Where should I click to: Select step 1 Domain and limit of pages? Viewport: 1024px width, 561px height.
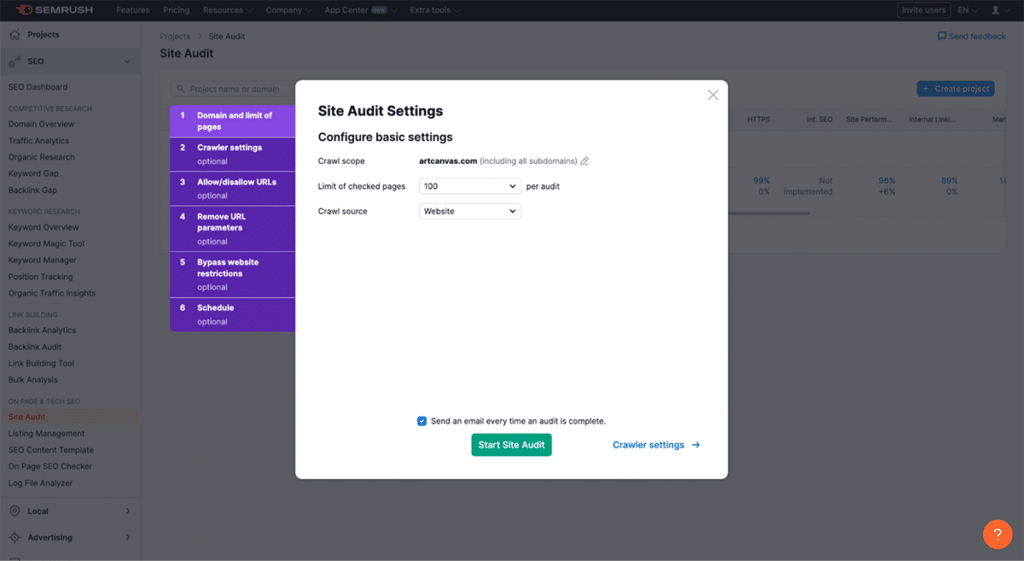pyautogui.click(x=232, y=121)
